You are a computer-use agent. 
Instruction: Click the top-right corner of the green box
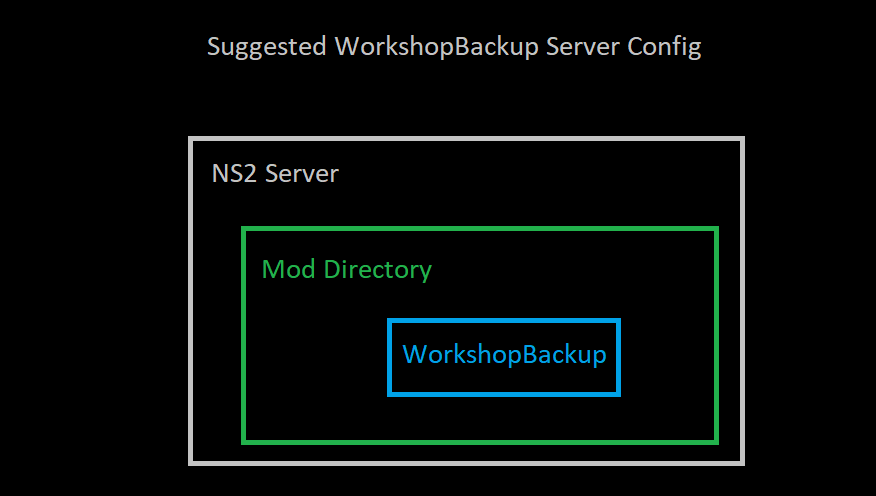pos(716,230)
